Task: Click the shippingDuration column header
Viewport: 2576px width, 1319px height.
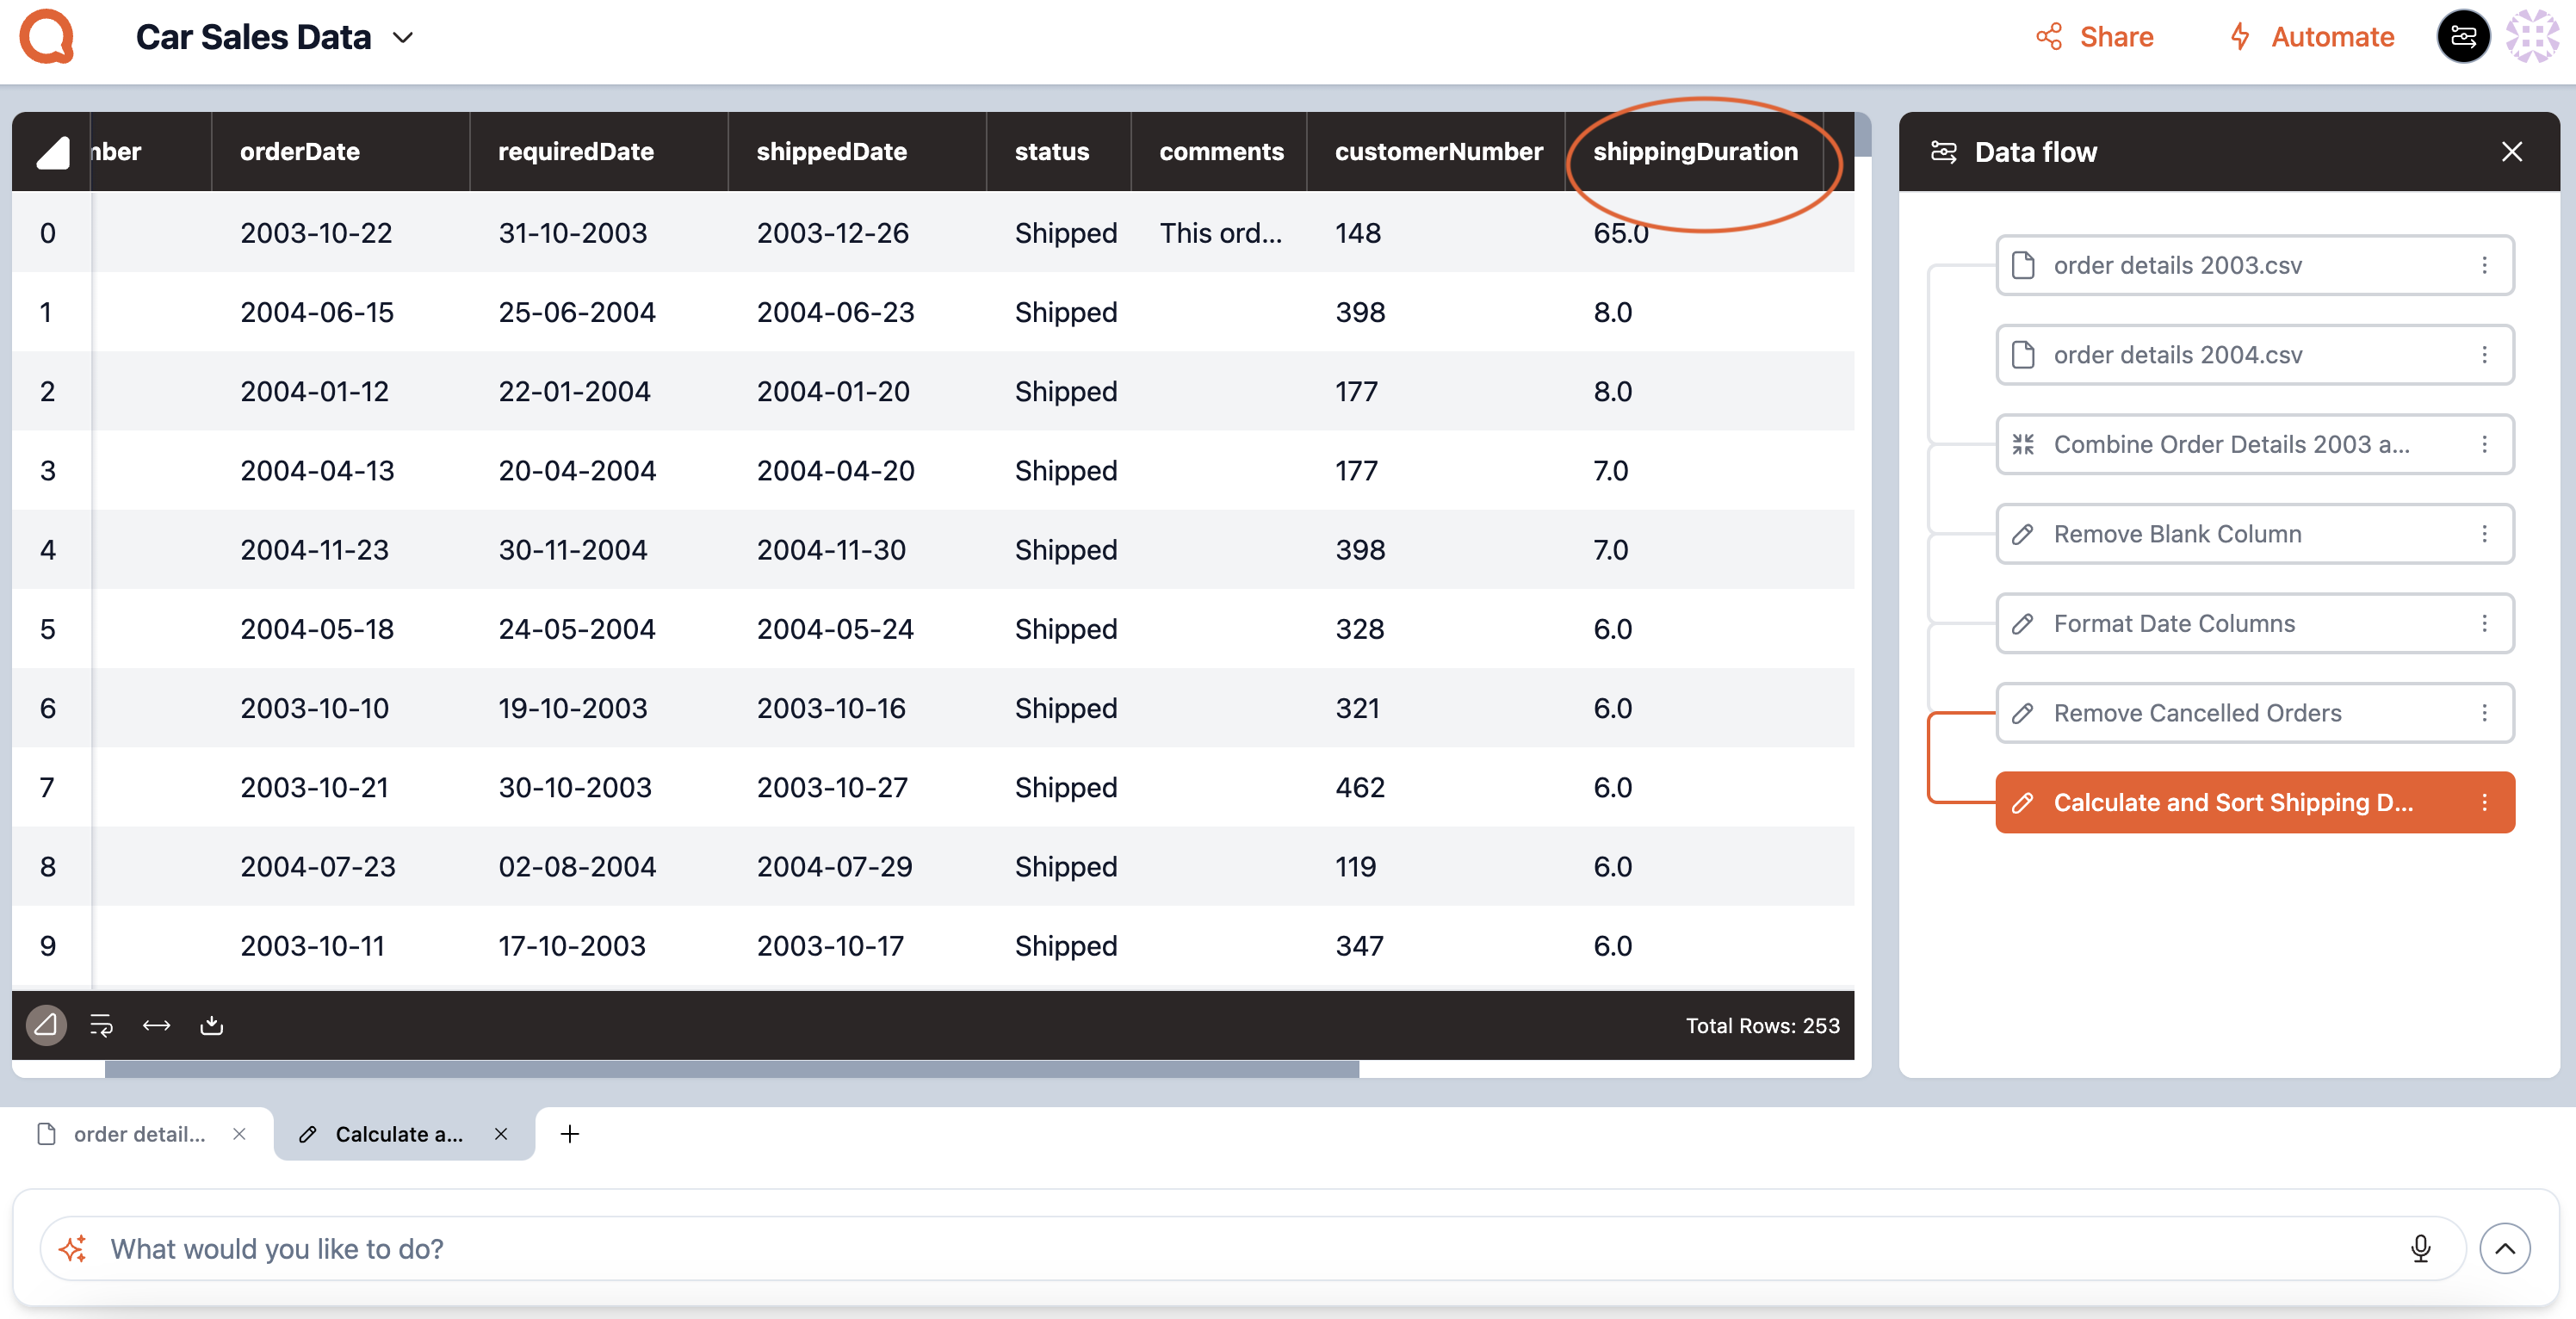Action: click(x=1695, y=152)
